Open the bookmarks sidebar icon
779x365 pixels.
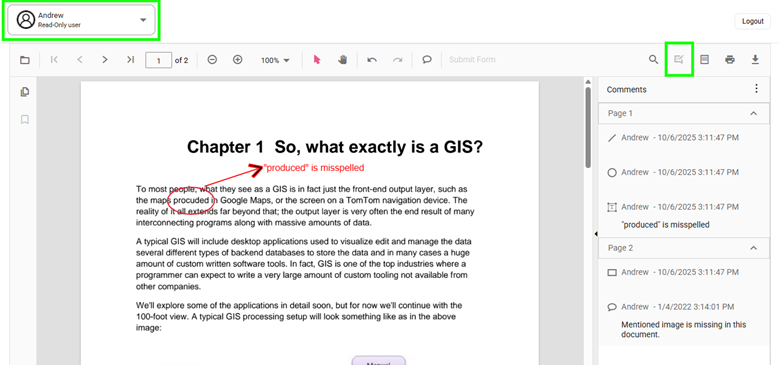[24, 120]
